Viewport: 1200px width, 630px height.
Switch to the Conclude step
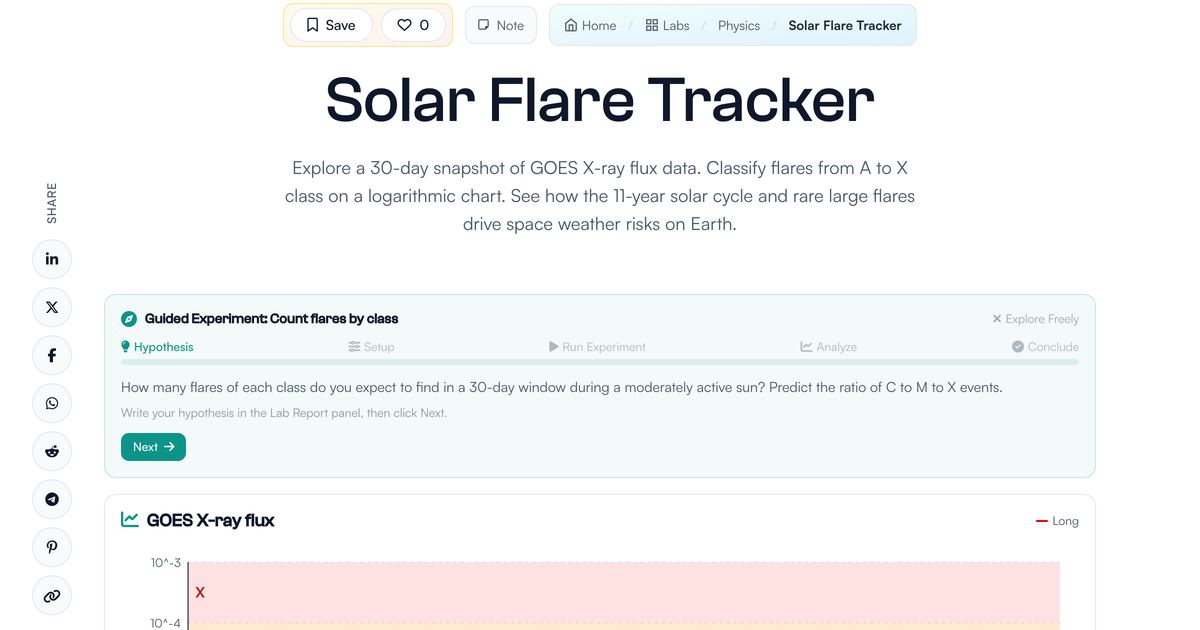[1045, 347]
